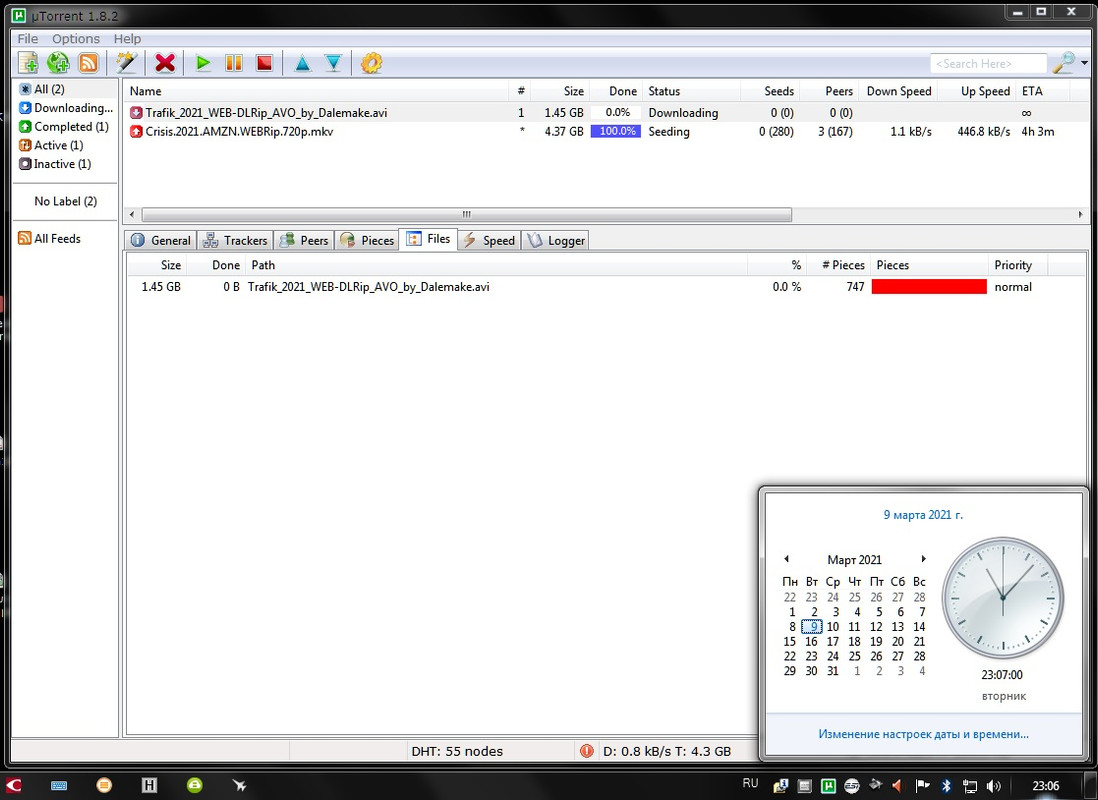Click the Bluetooth tray icon
This screenshot has width=1098, height=800.
click(x=945, y=786)
